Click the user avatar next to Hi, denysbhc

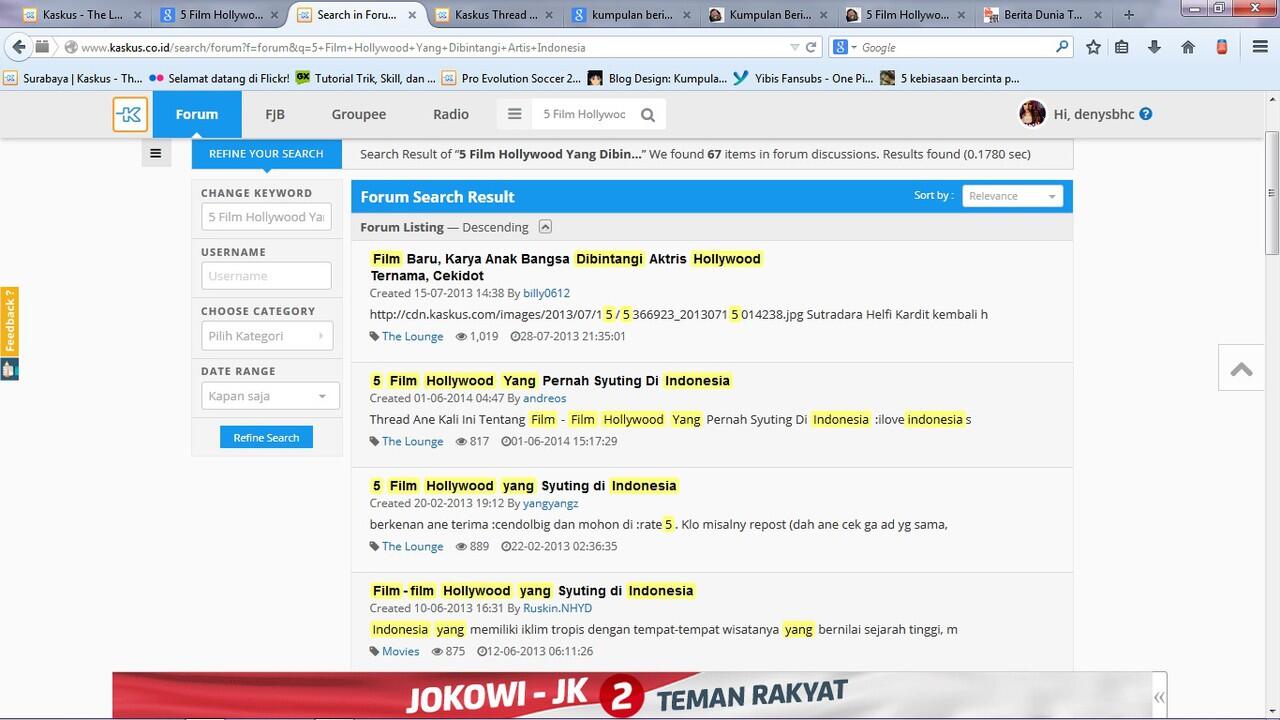click(1032, 114)
